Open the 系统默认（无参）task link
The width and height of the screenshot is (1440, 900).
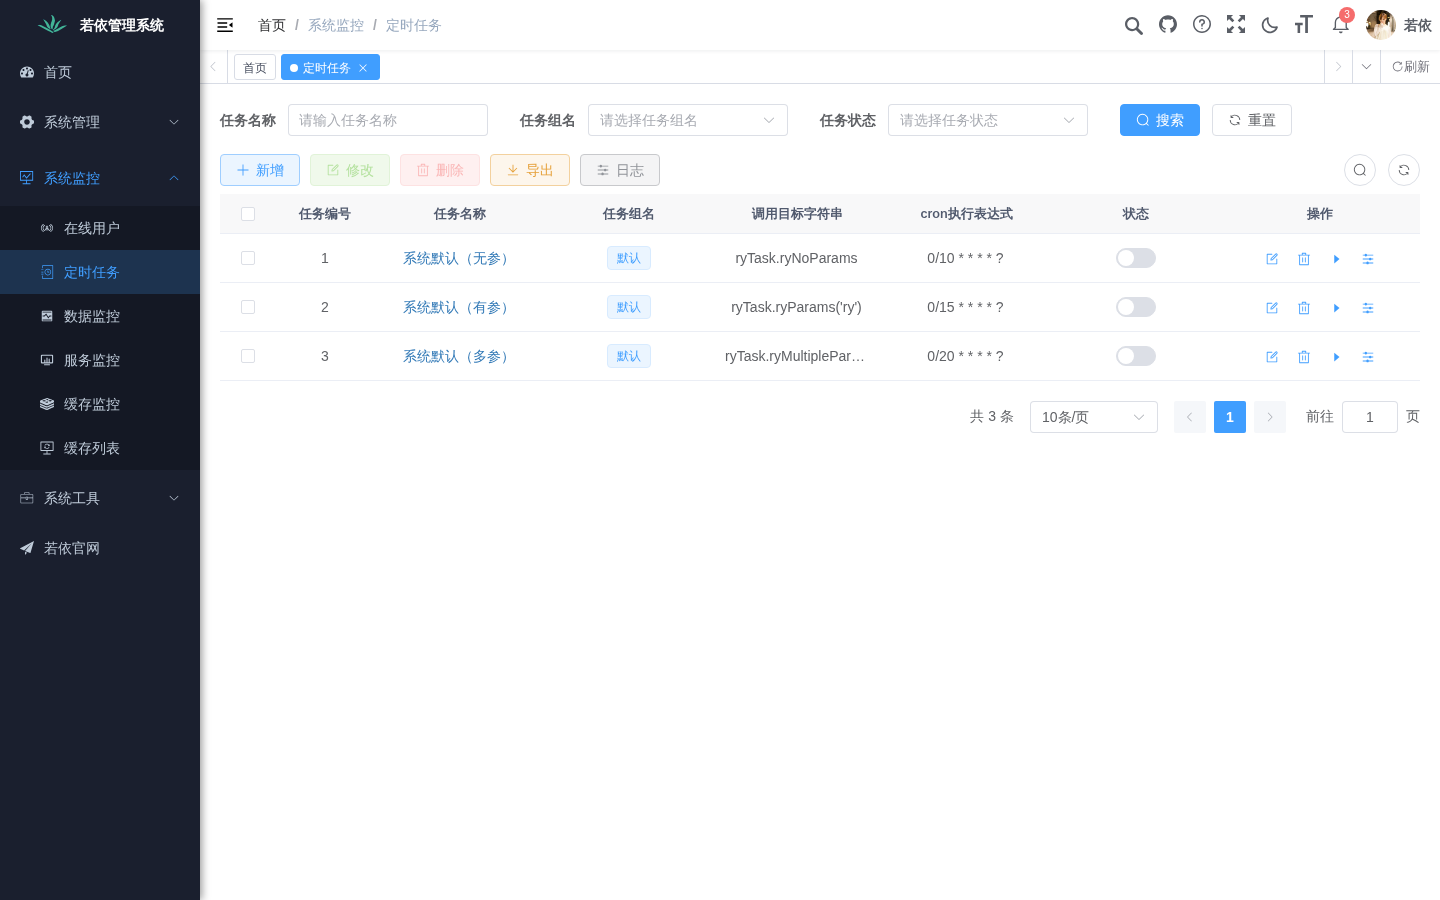click(x=459, y=258)
